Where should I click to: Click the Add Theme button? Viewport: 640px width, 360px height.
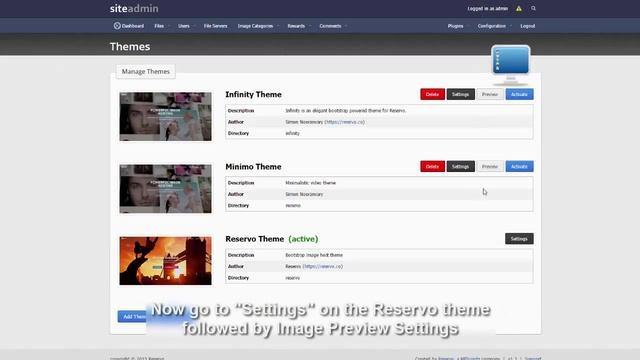[134, 317]
